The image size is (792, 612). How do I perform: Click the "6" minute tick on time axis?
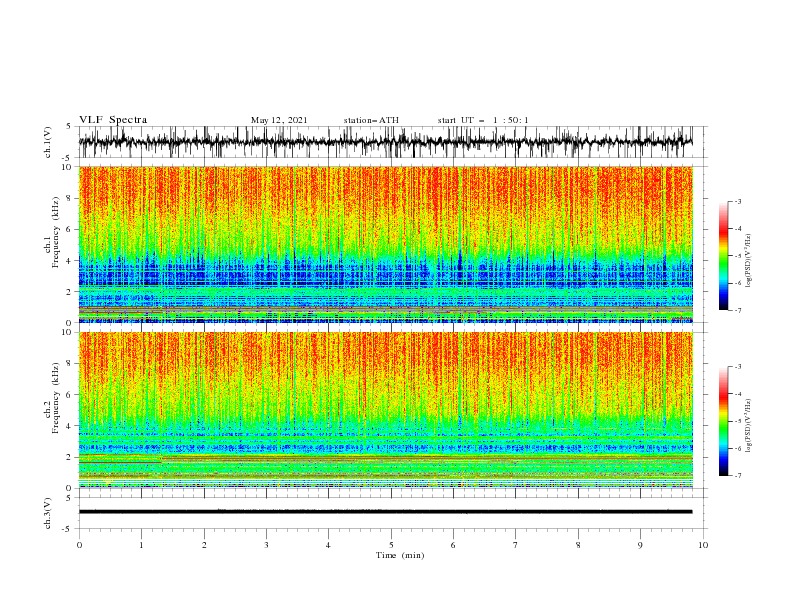point(453,545)
